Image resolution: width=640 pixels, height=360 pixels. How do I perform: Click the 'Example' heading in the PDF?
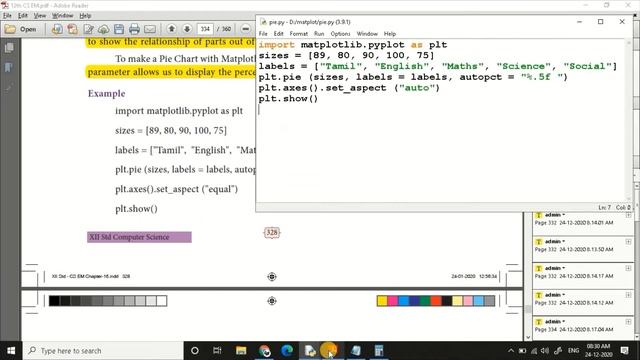[x=107, y=93]
